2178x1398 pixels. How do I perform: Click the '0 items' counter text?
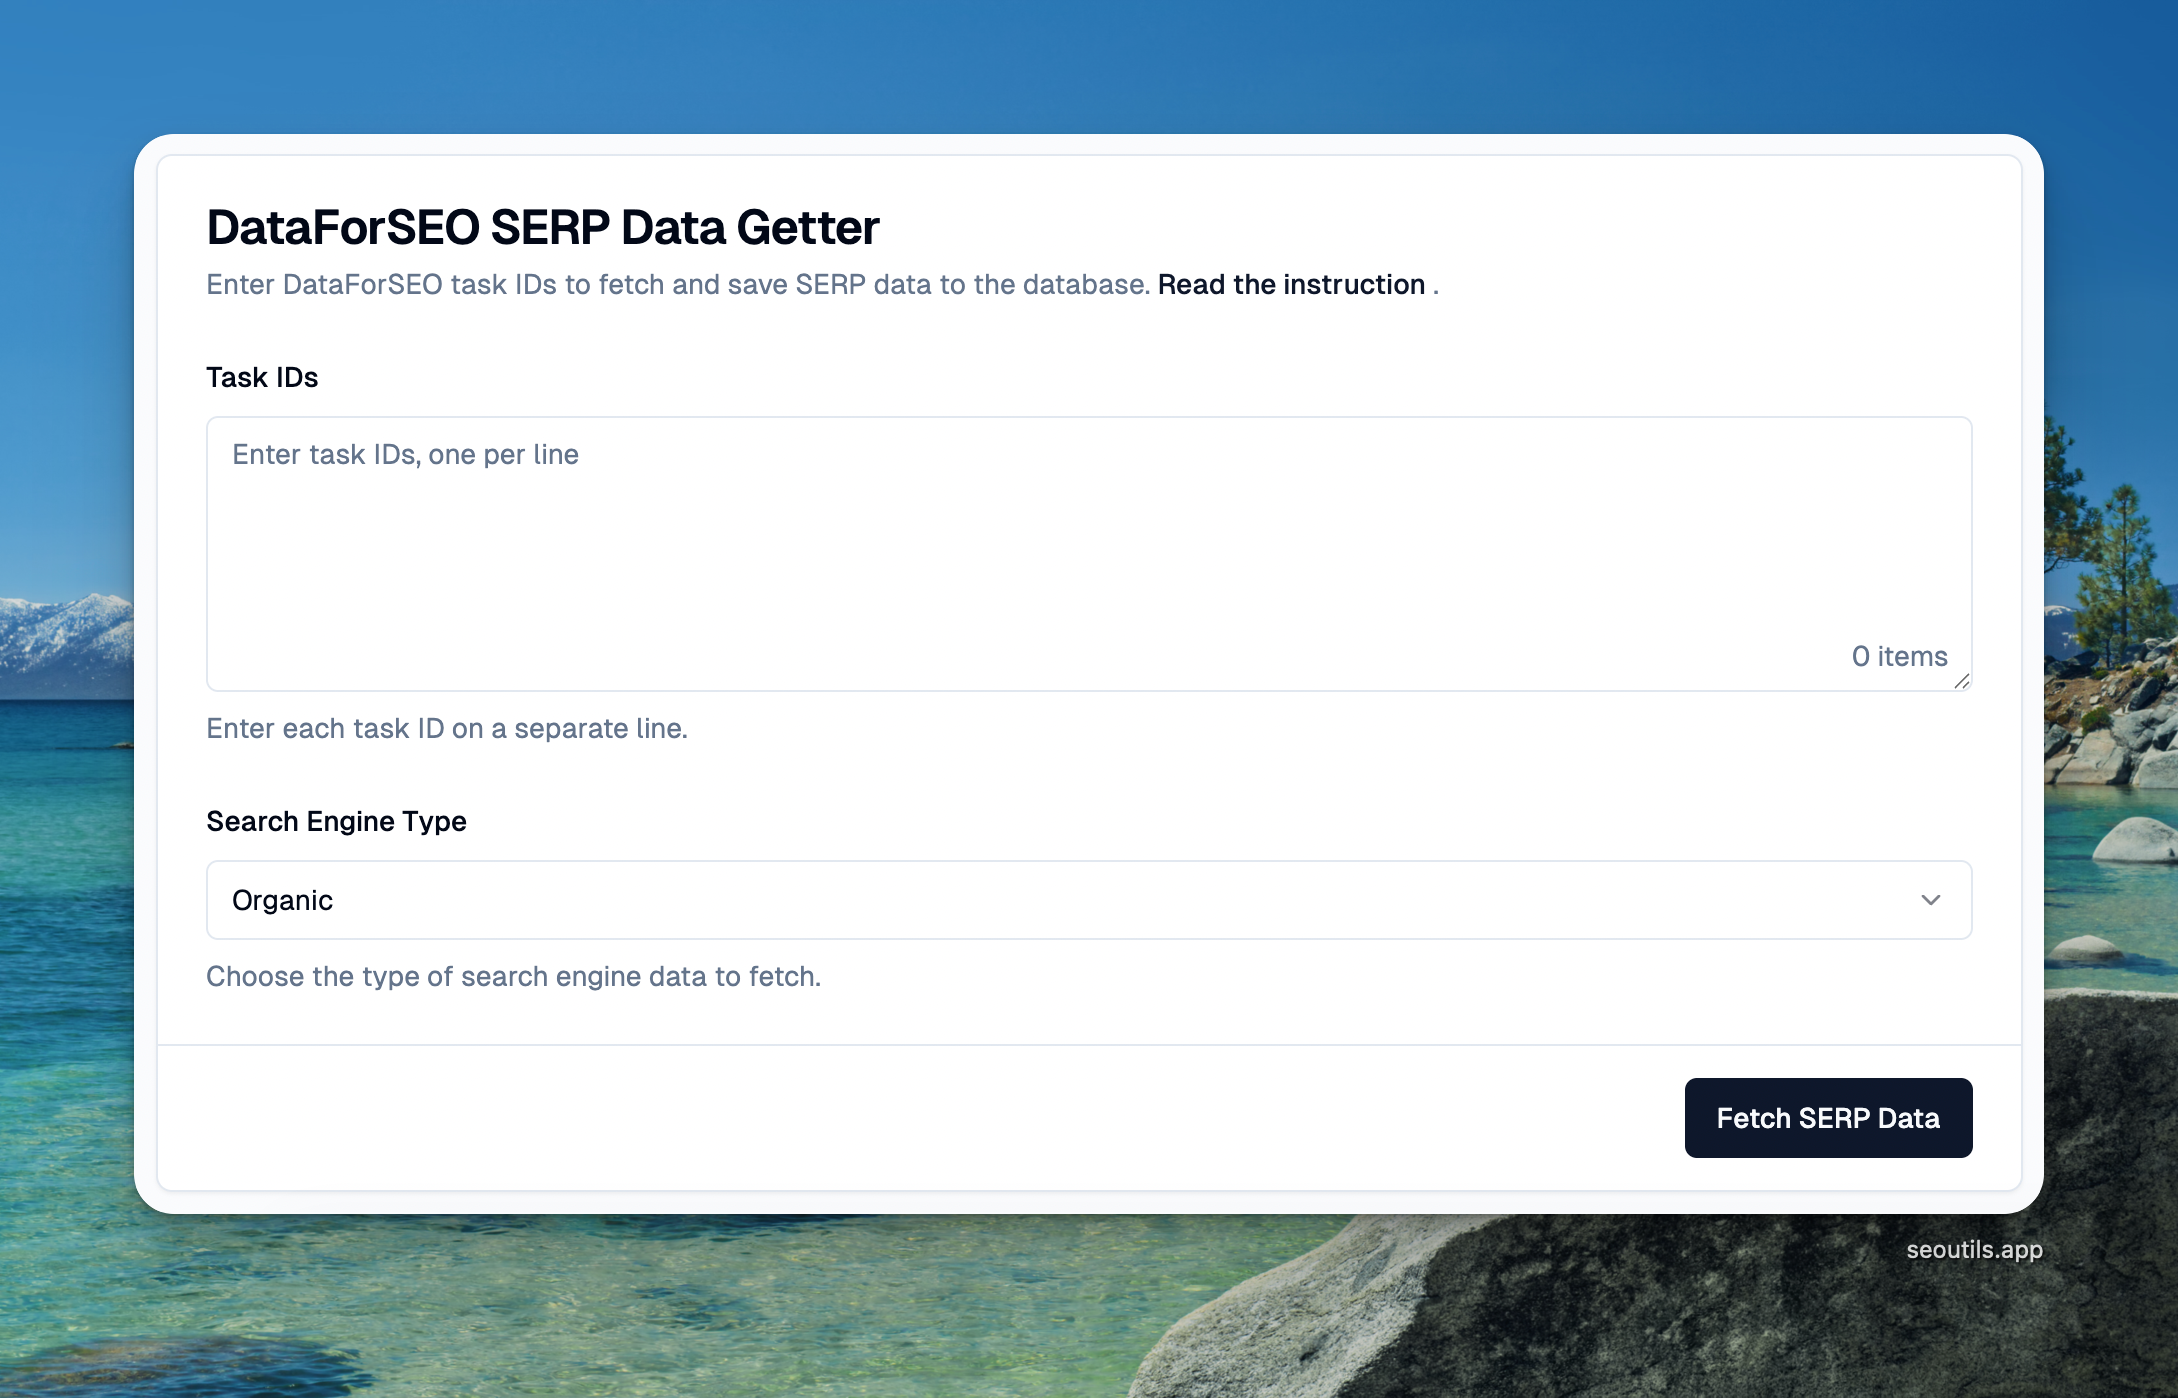(1899, 656)
